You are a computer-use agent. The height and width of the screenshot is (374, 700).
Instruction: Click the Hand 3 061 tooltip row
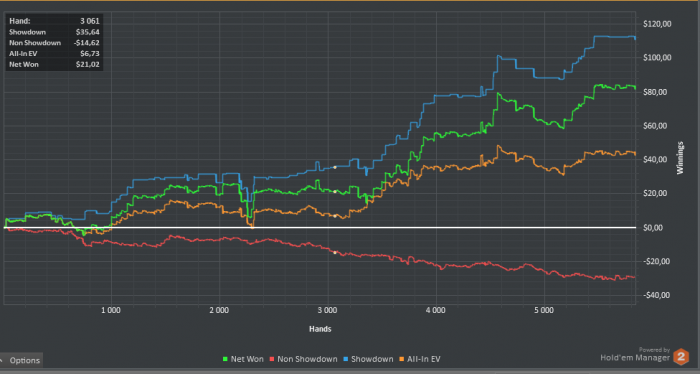tap(54, 21)
